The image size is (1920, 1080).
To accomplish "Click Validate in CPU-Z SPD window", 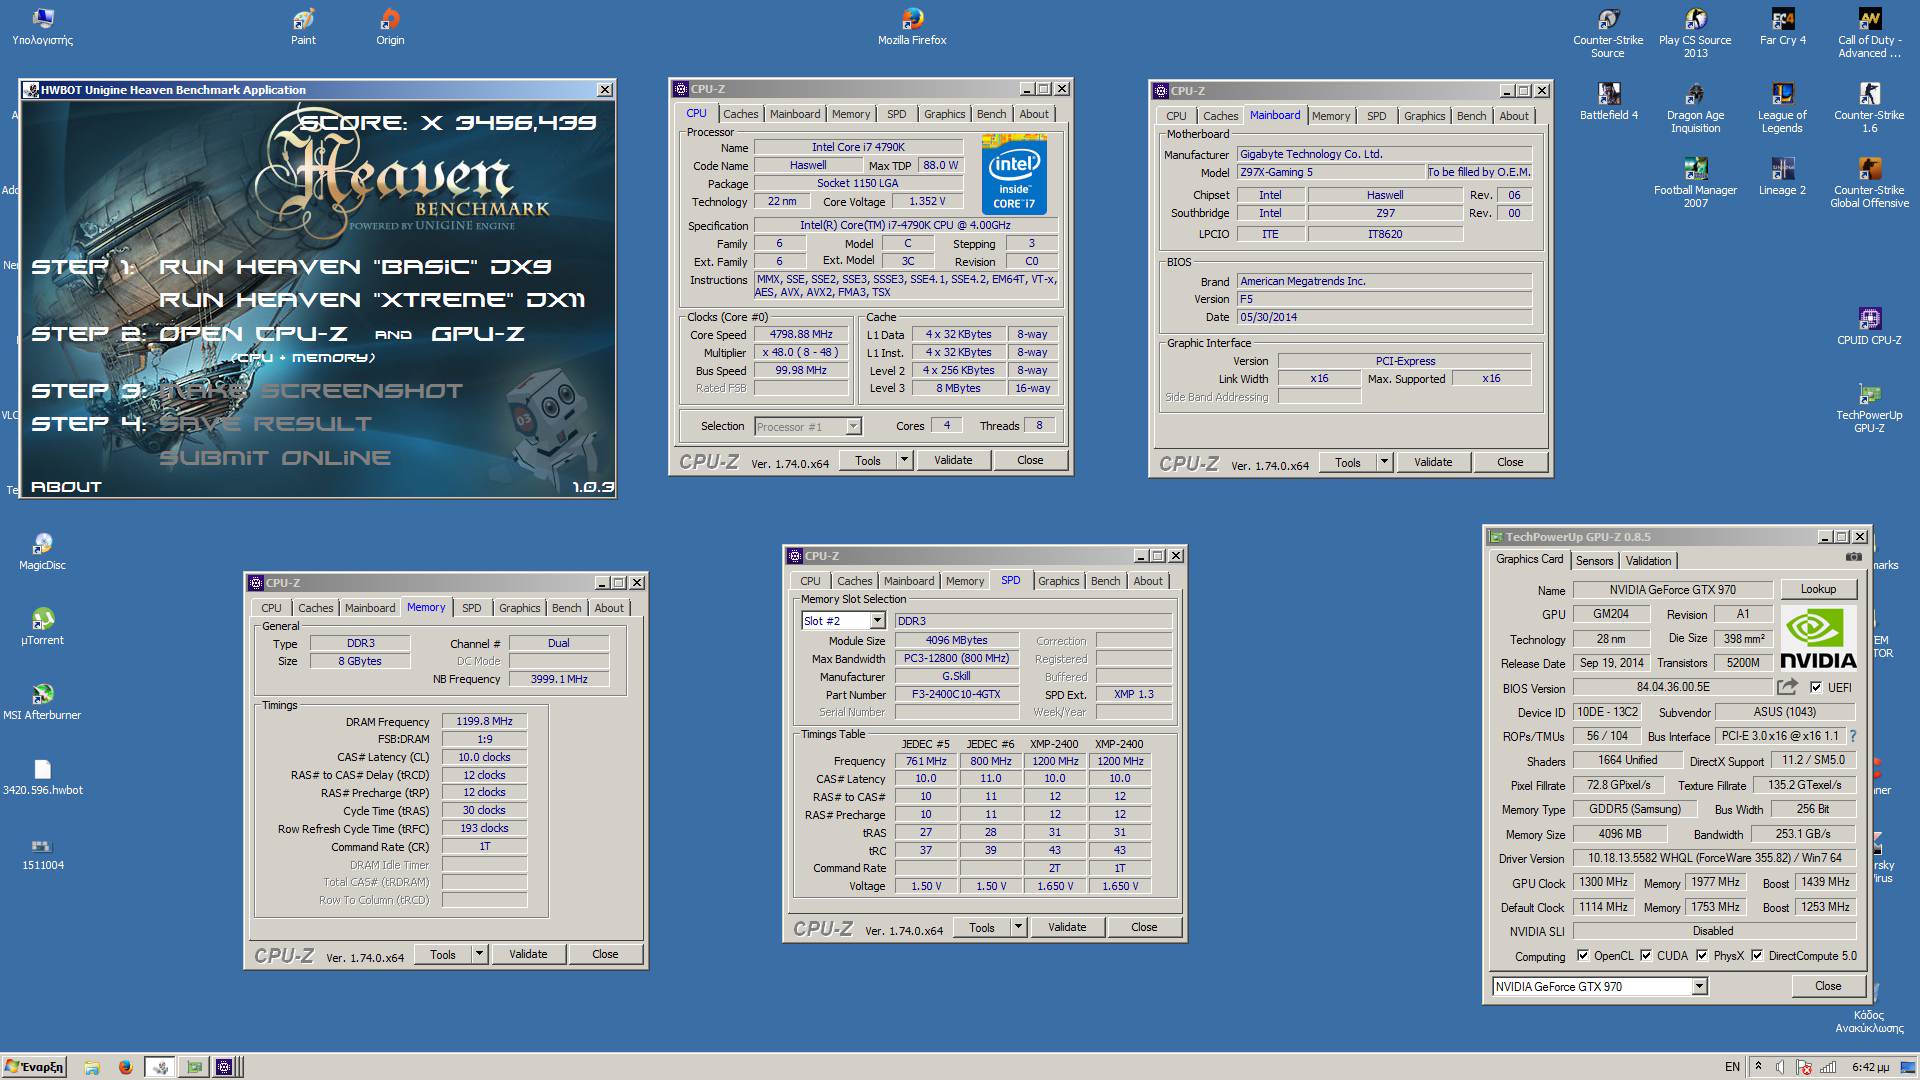I will [x=1066, y=927].
